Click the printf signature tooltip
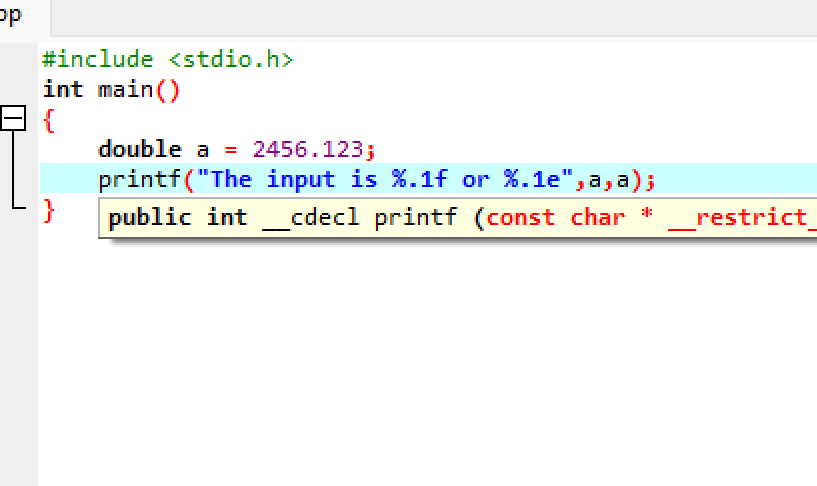This screenshot has height=486, width=817. [457, 218]
